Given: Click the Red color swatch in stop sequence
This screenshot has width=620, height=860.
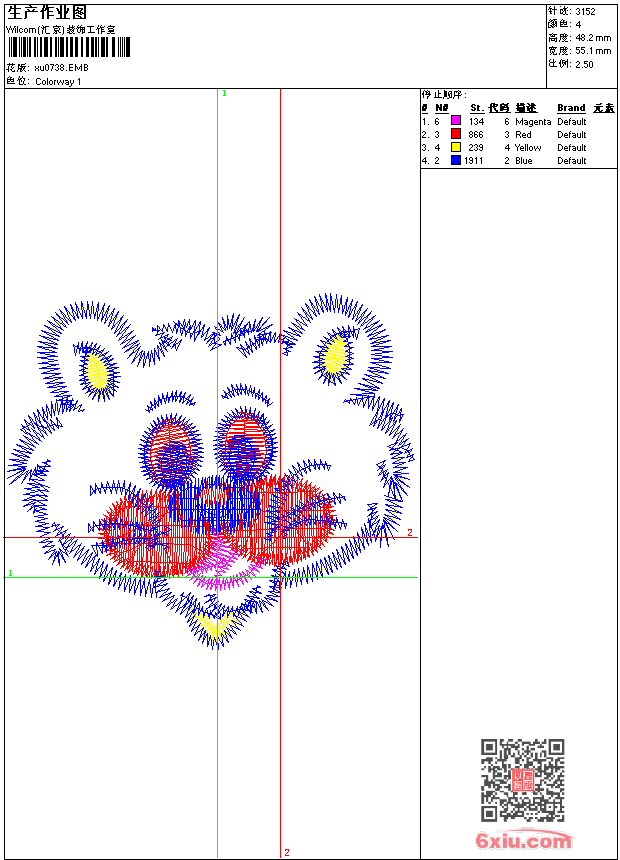Looking at the screenshot, I should tap(455, 134).
